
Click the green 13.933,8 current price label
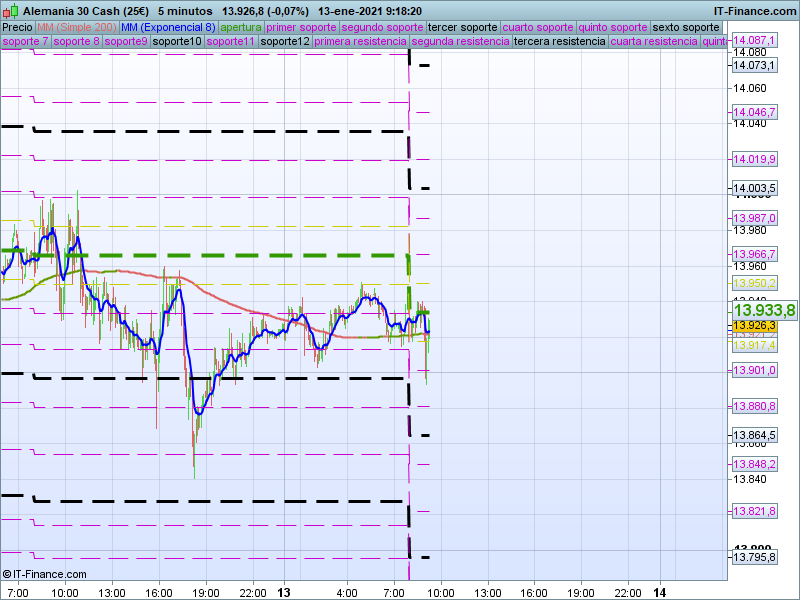(x=763, y=310)
